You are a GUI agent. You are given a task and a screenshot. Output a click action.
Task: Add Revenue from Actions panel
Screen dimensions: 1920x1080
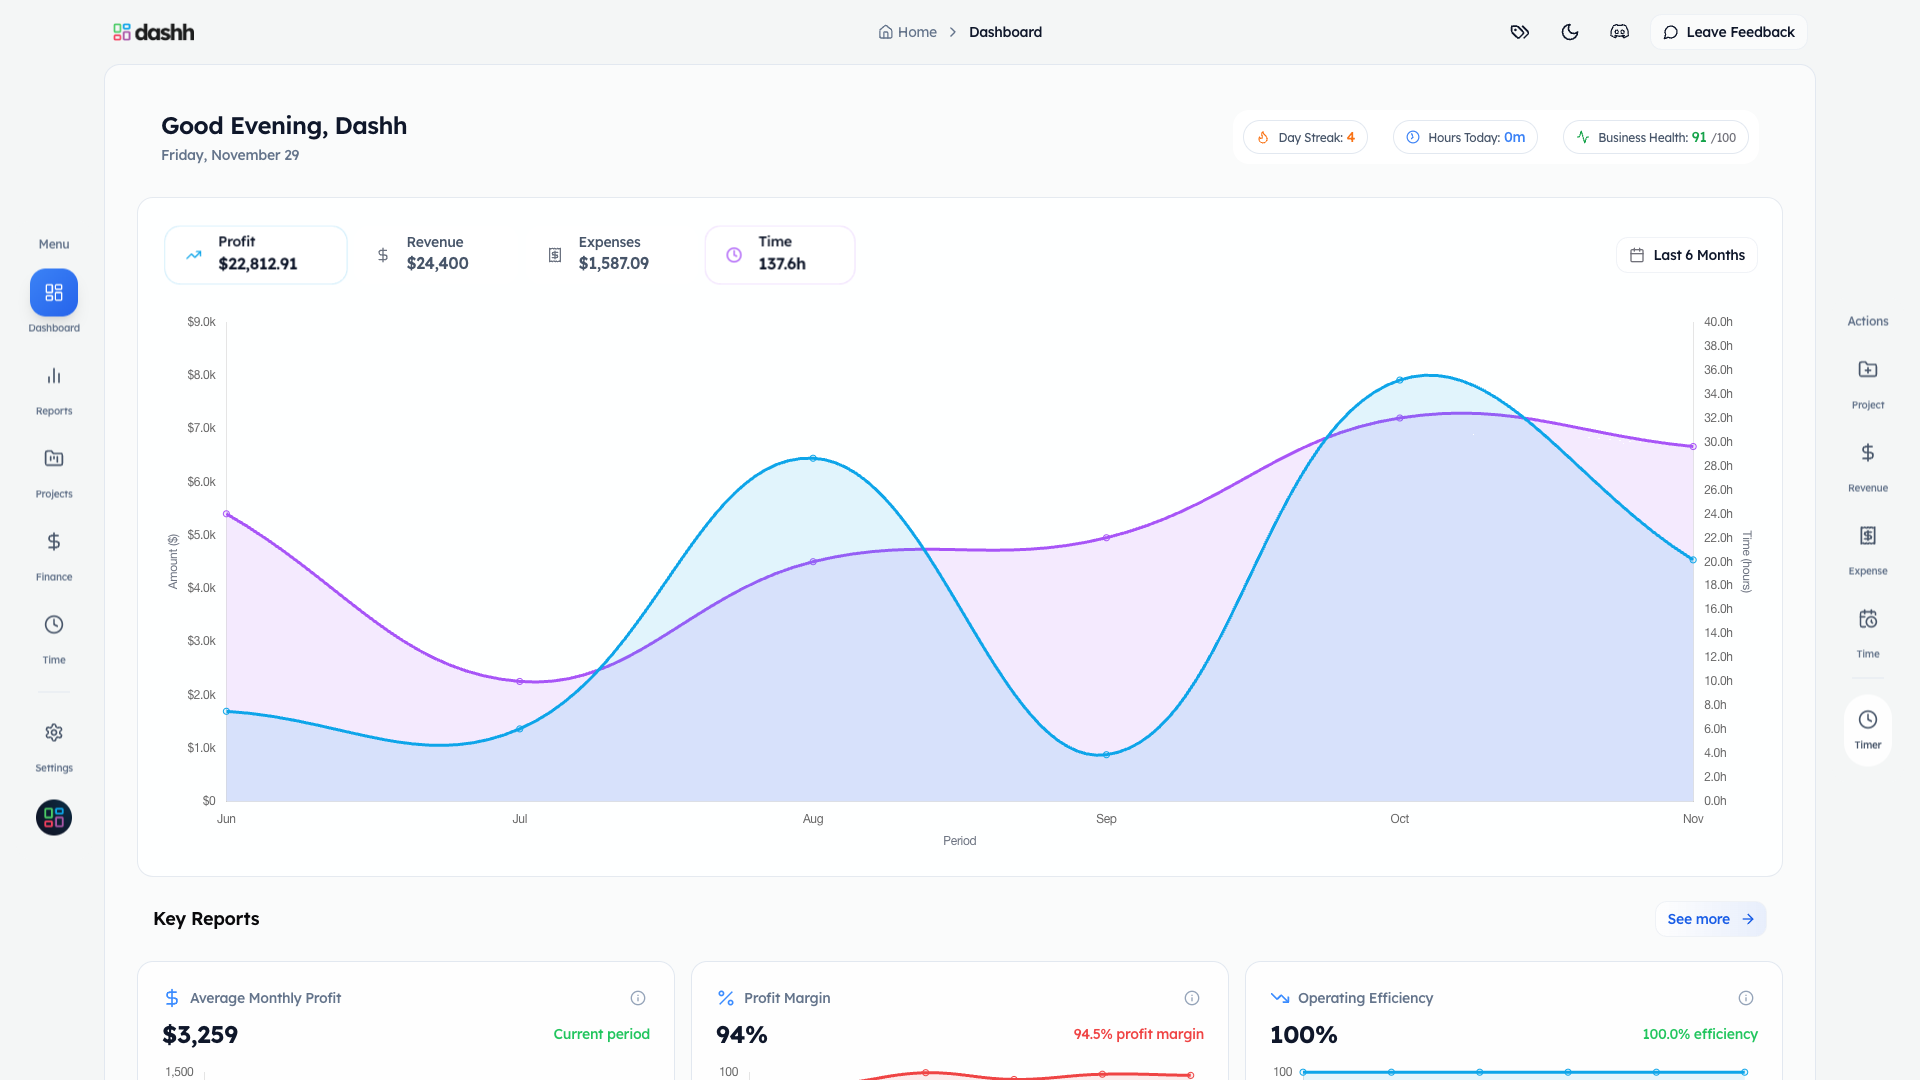pos(1868,453)
